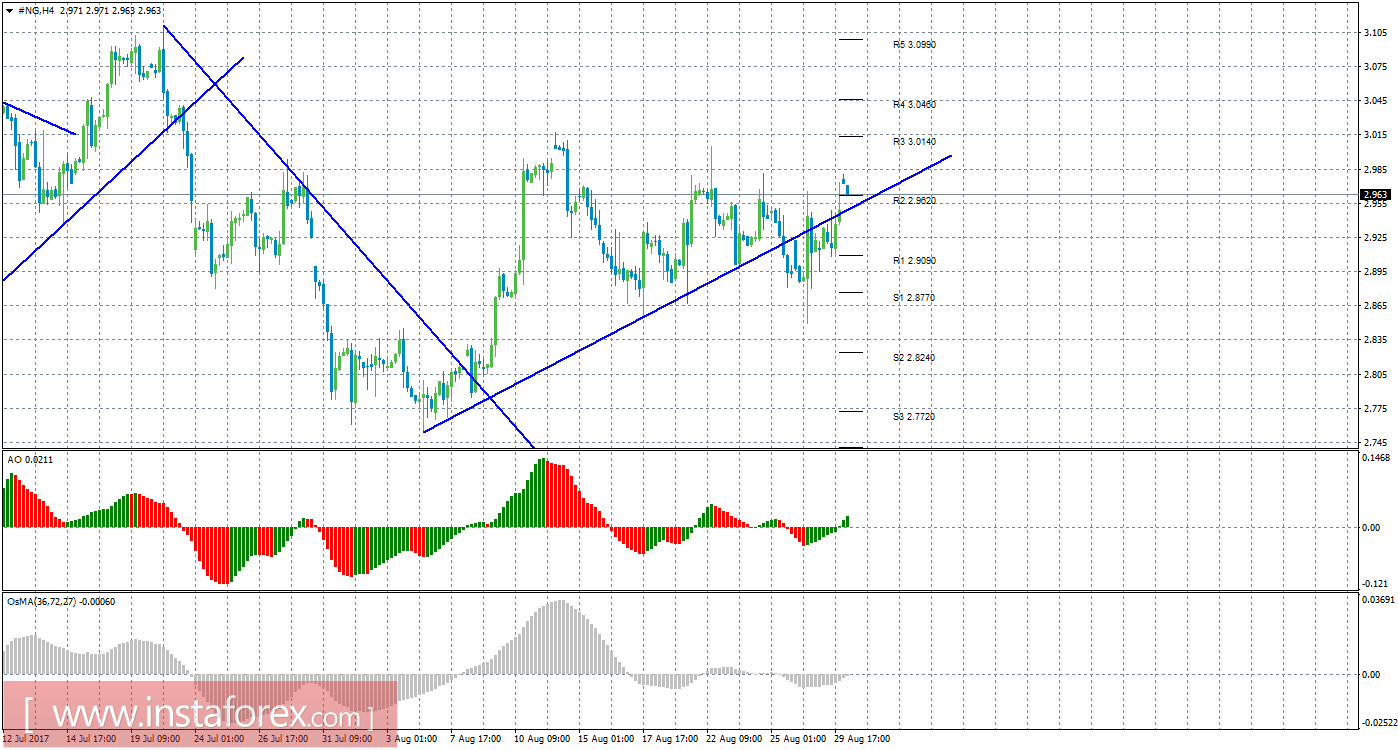The height and width of the screenshot is (750, 1398).
Task: Click 2.745 on the price axis
Action: point(1375,443)
